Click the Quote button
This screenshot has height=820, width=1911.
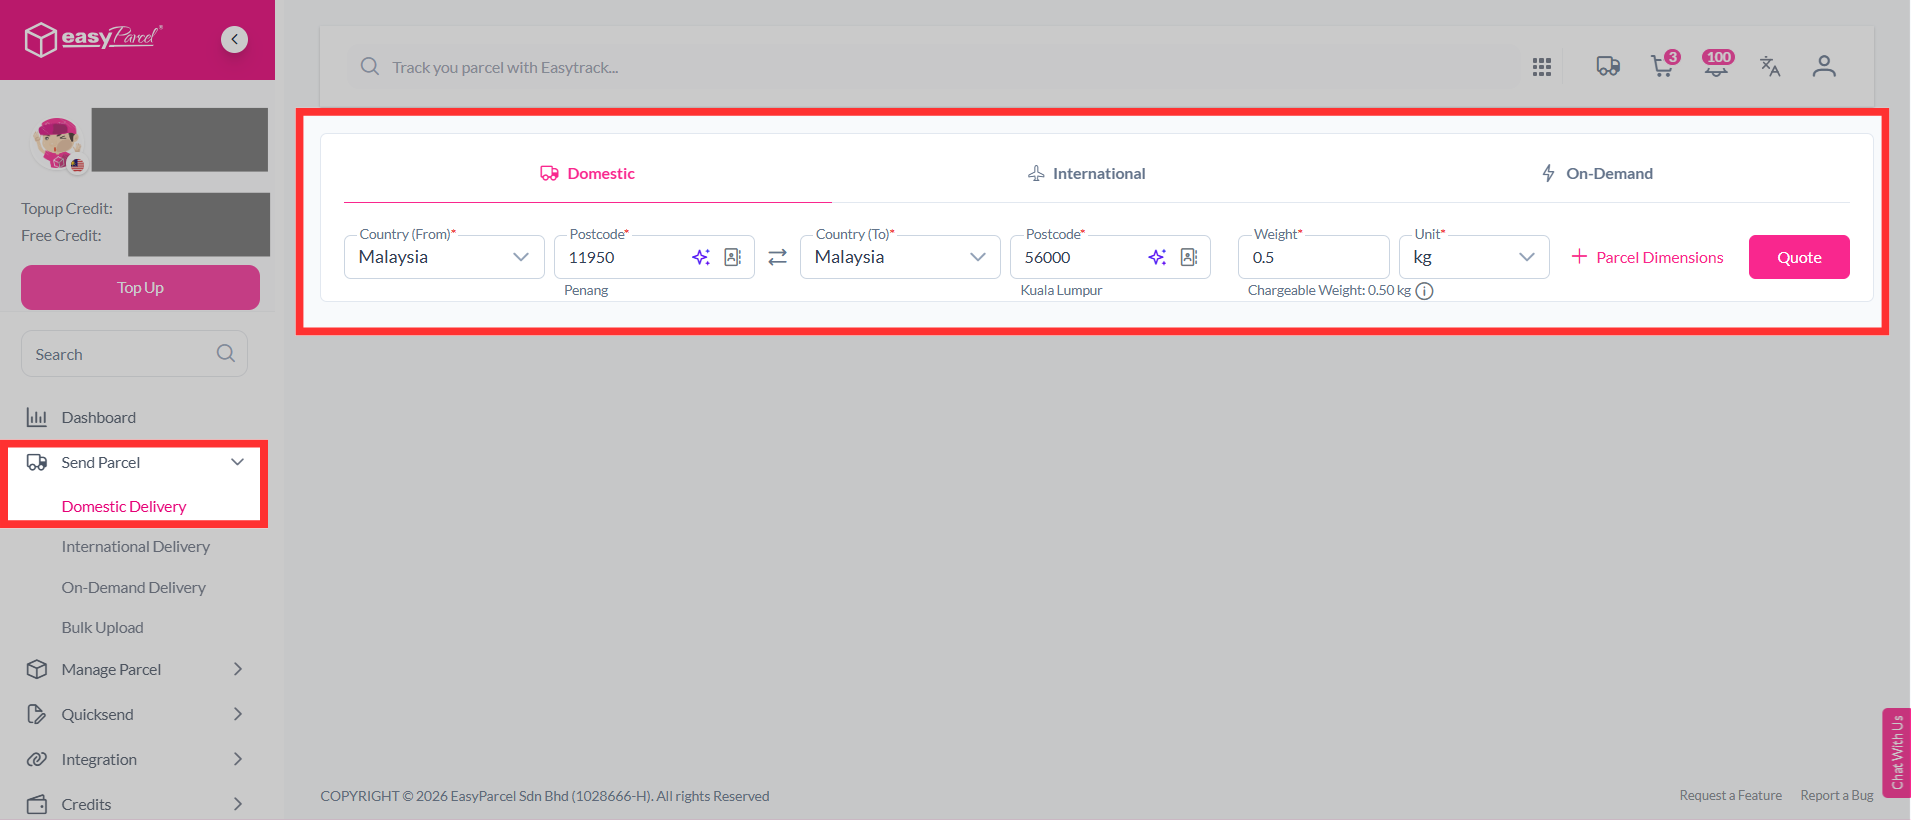tap(1799, 257)
